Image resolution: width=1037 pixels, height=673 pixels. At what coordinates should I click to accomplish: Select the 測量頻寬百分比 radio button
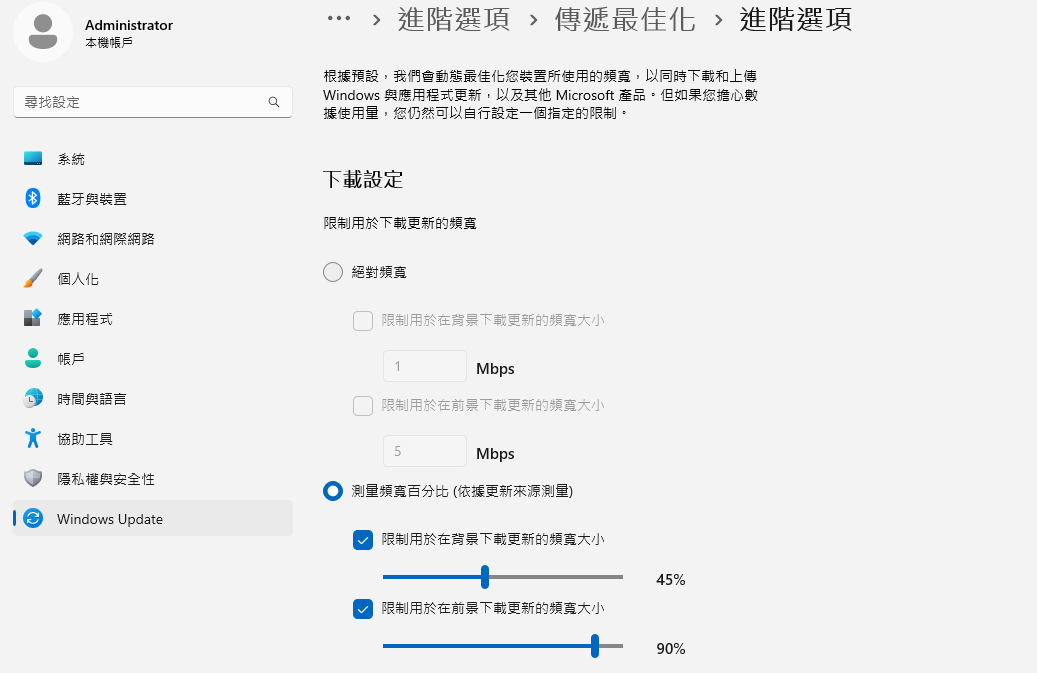333,491
